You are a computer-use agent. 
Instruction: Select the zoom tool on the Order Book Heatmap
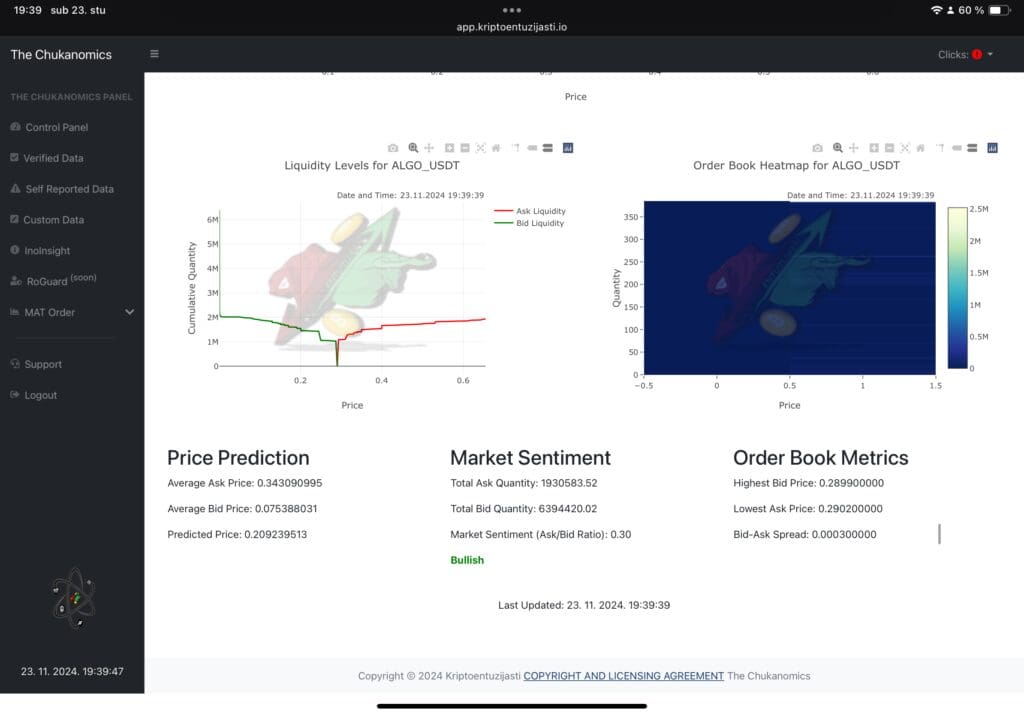point(837,147)
